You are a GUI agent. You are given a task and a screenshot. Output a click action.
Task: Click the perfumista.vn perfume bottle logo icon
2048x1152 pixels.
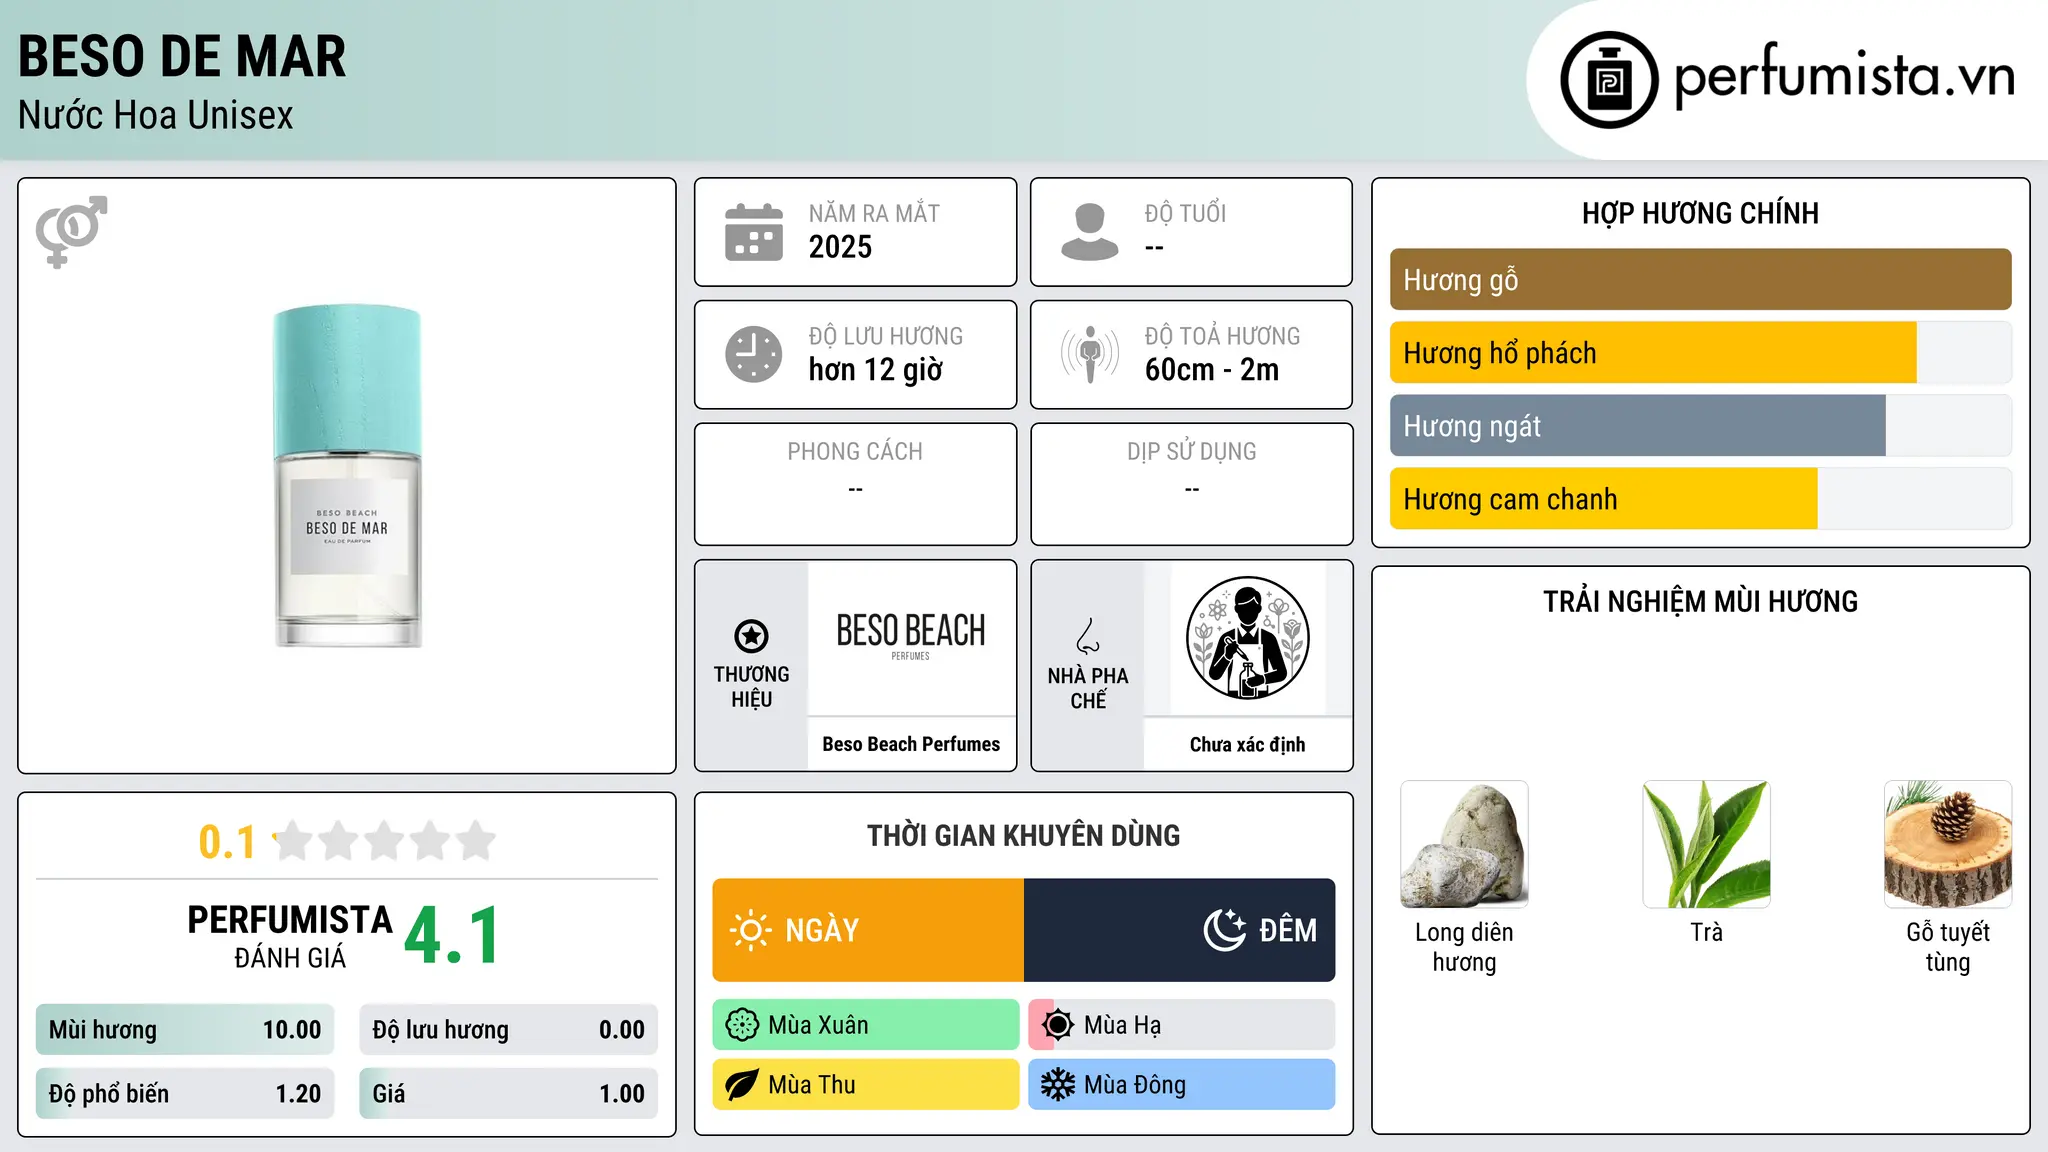1609,80
